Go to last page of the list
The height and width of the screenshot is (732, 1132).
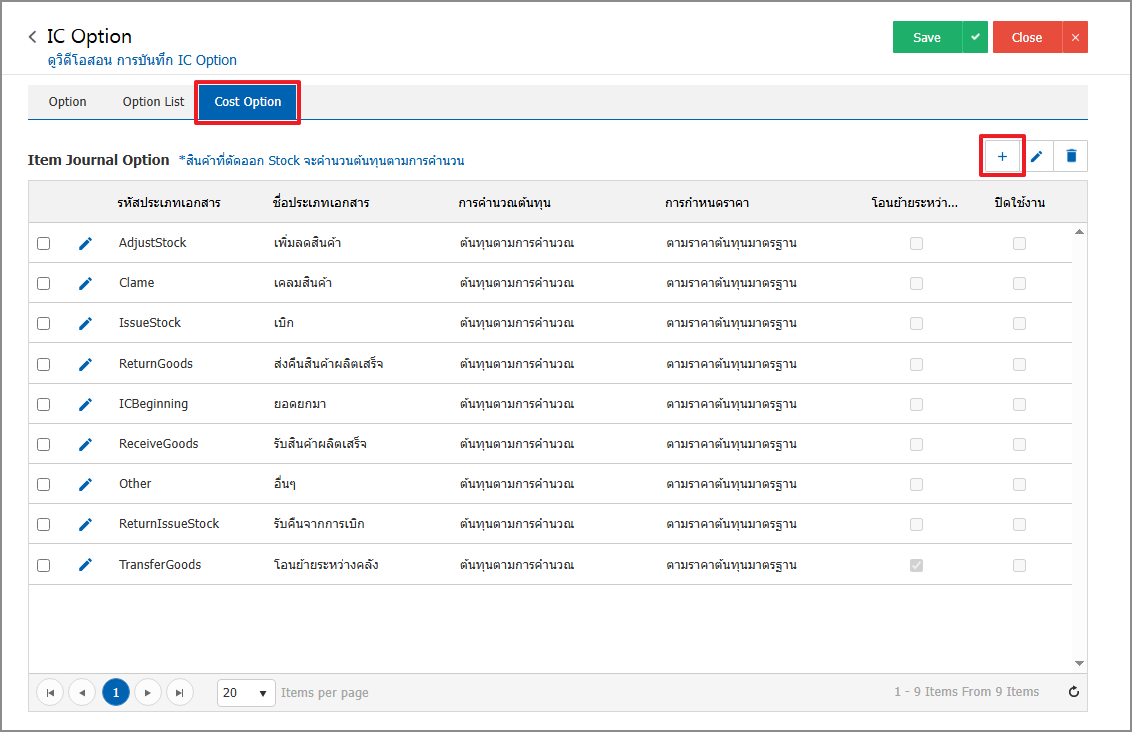pos(180,692)
